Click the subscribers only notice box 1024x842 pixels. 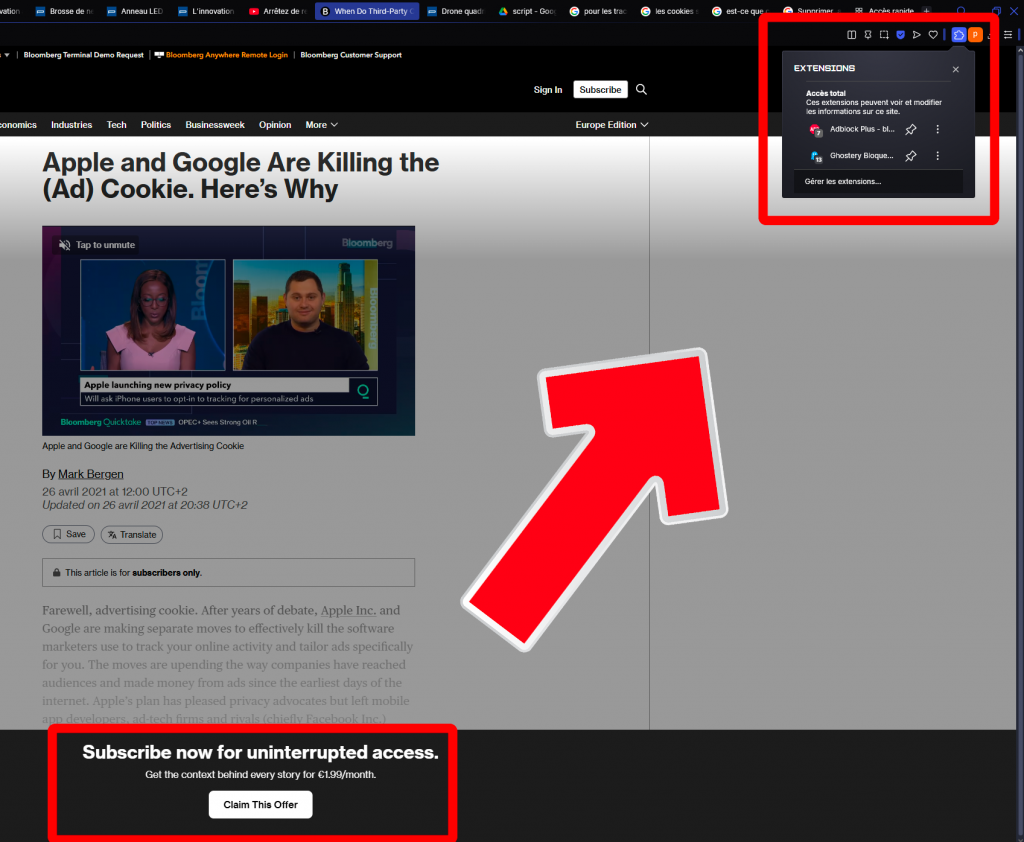tap(229, 573)
